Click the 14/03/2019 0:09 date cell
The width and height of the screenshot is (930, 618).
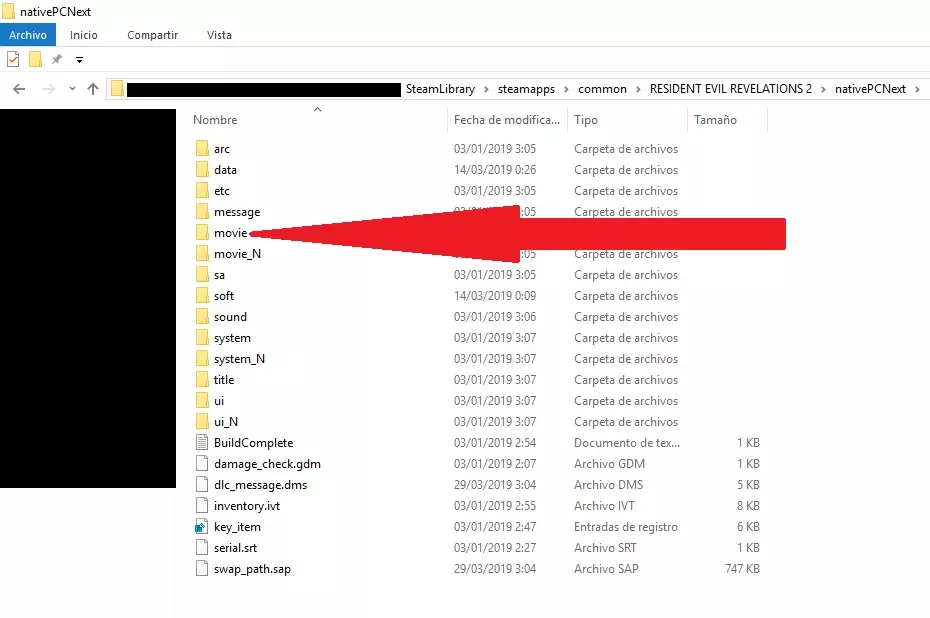(495, 295)
